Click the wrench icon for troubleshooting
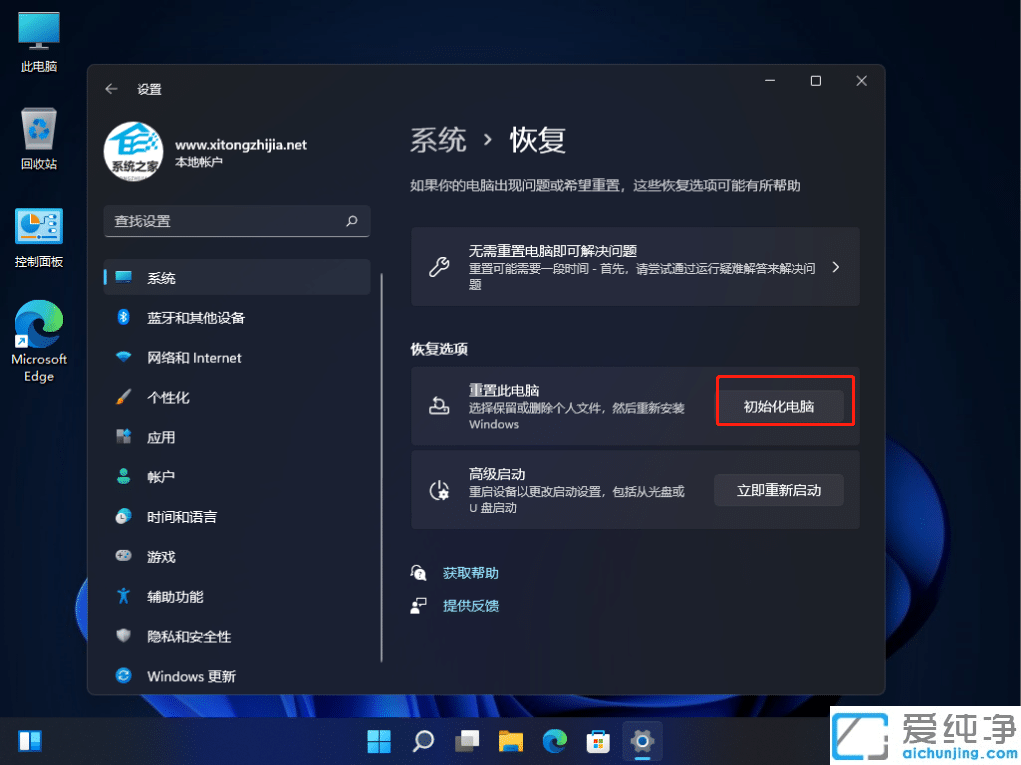The image size is (1021, 765). pyautogui.click(x=440, y=266)
